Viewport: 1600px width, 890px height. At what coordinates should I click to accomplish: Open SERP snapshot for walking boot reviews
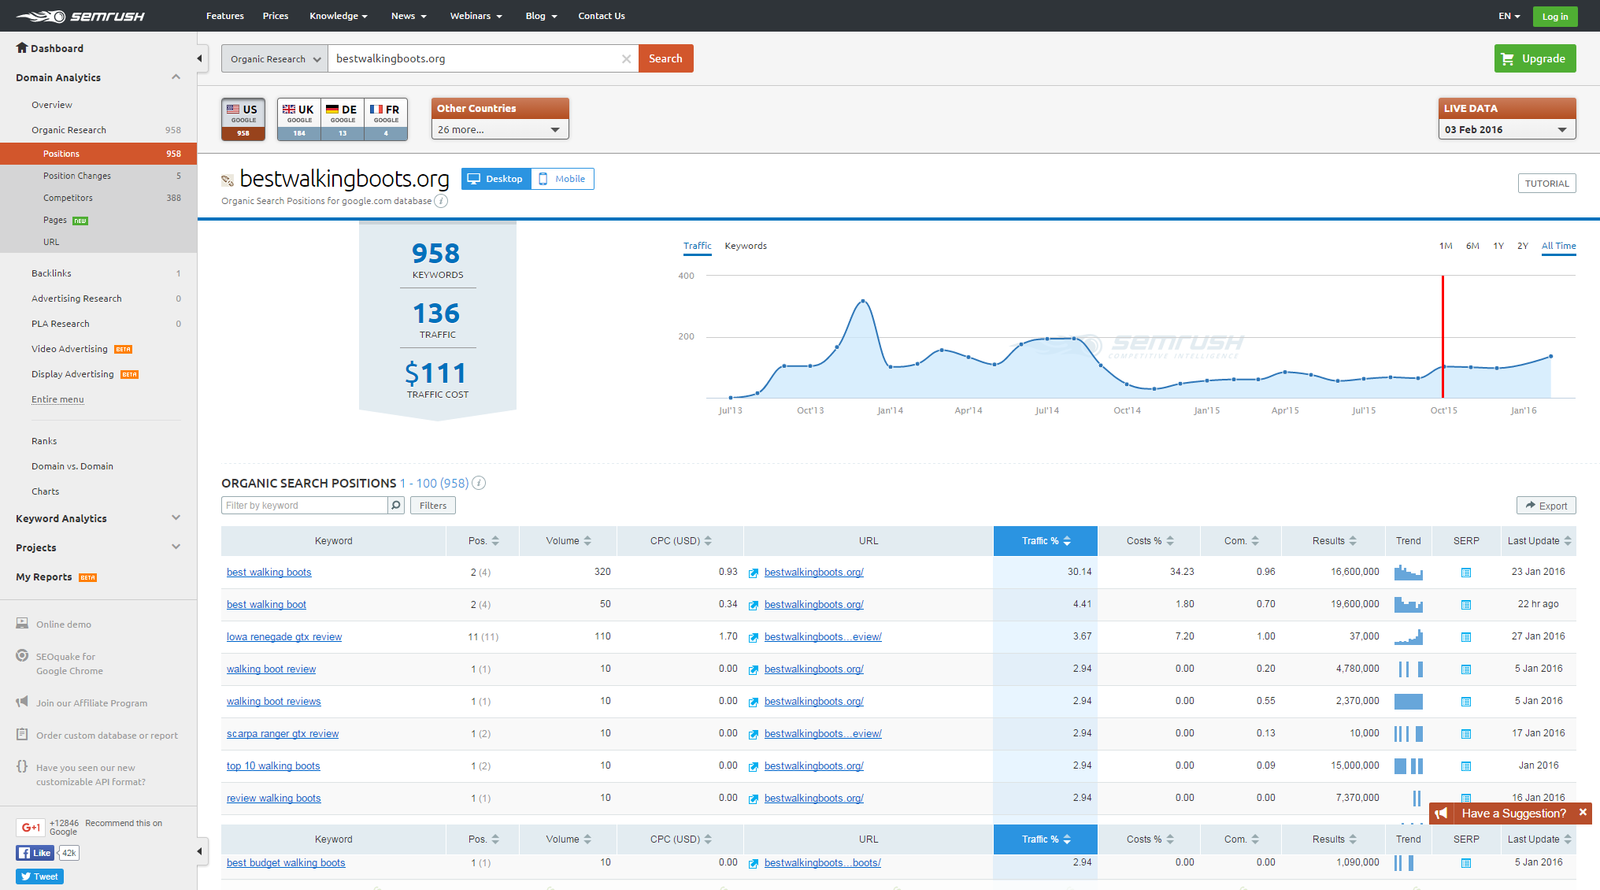coord(1466,702)
